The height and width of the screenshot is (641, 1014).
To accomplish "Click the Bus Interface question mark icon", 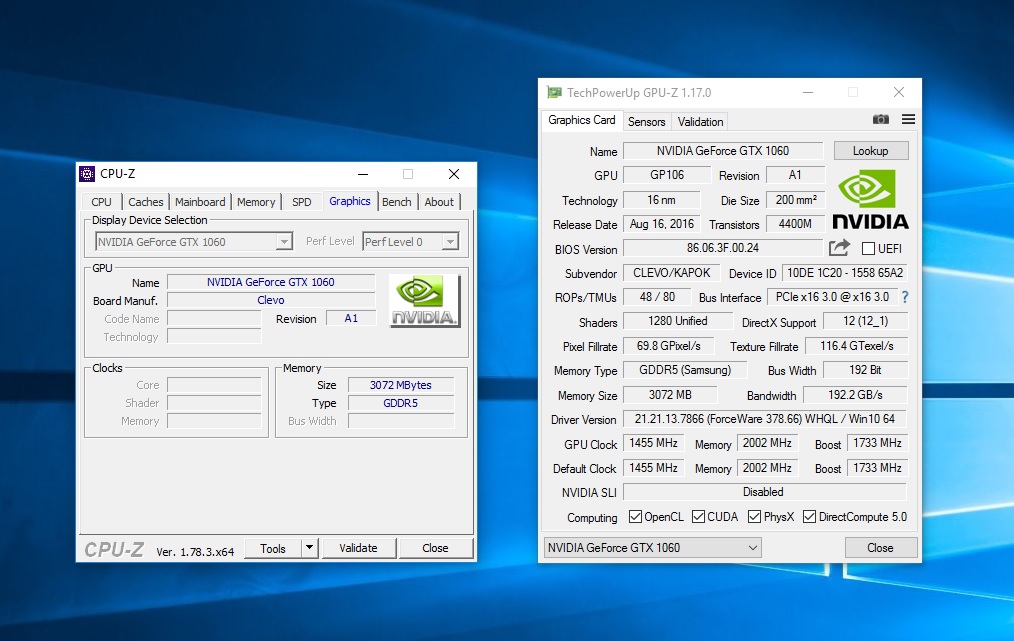I will [x=905, y=297].
